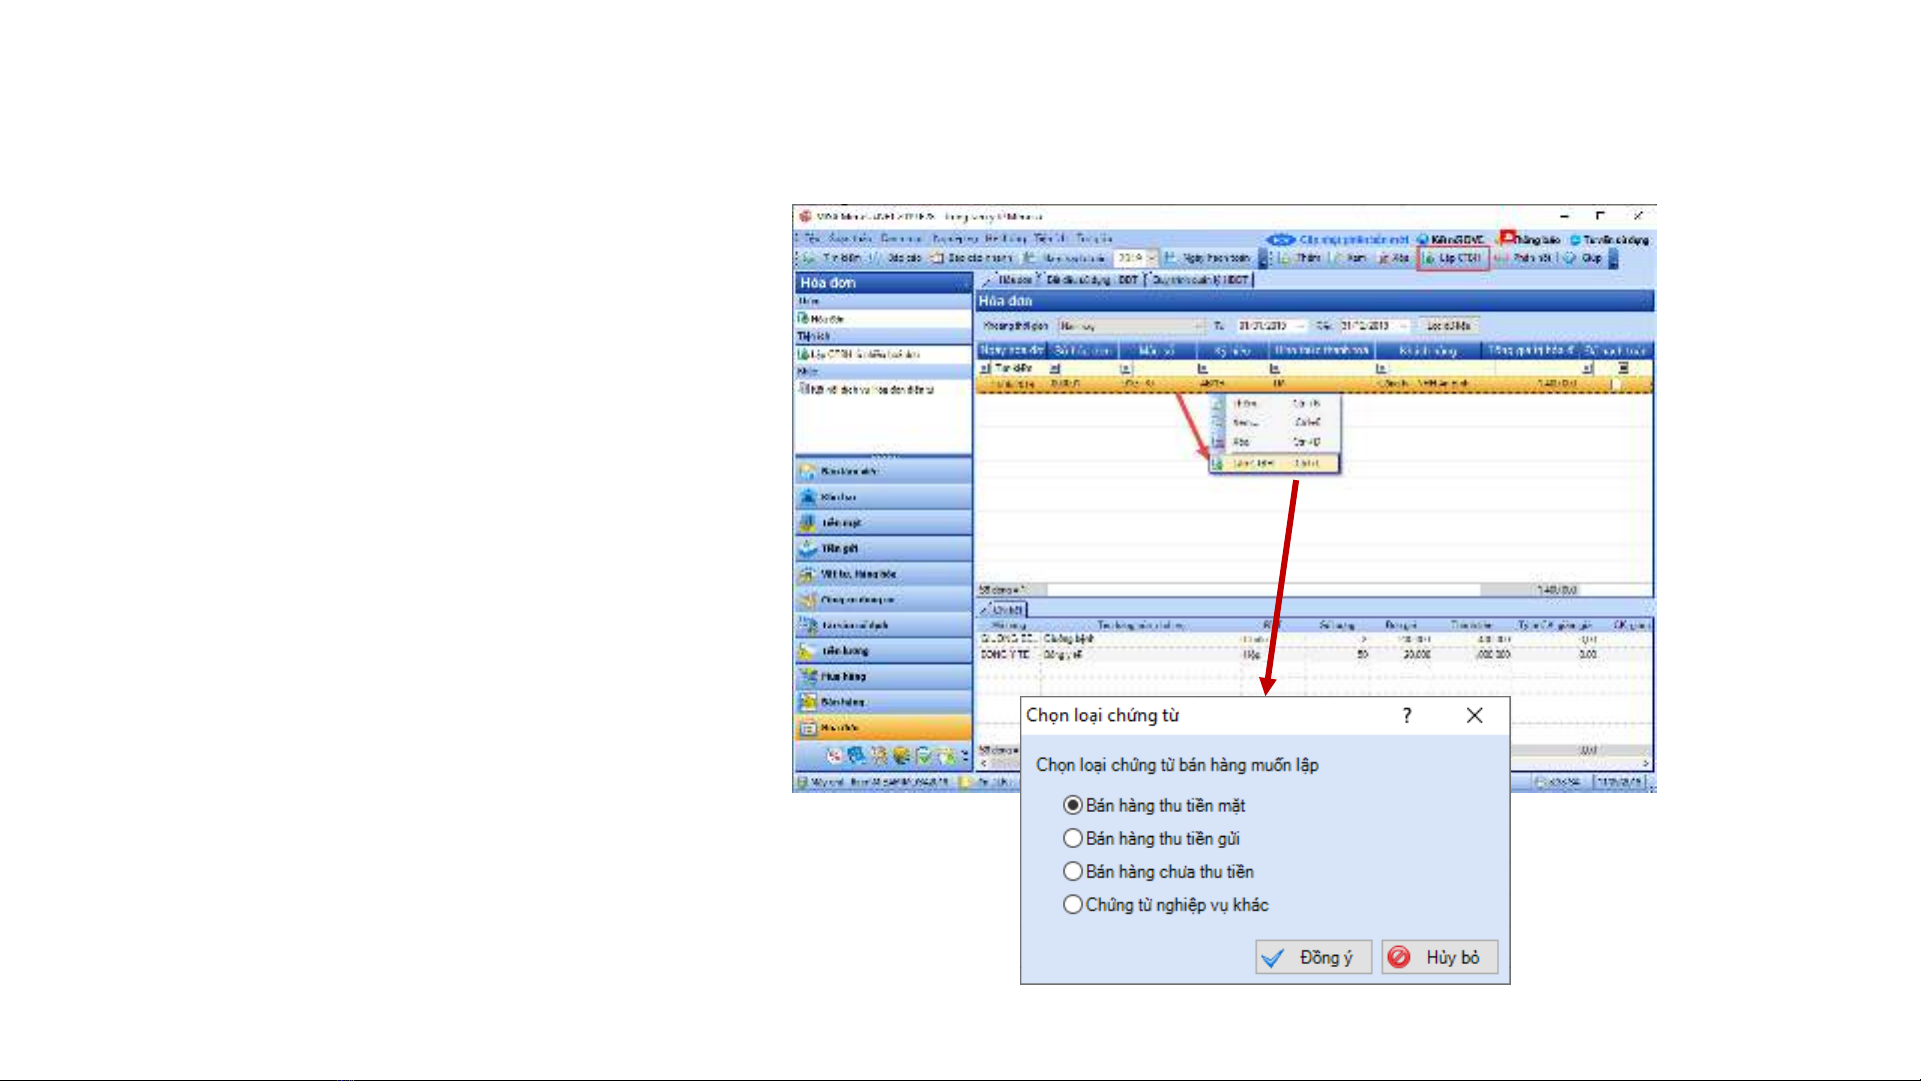The image size is (1921, 1081).
Task: Open the Tiền gửi module in sidebar
Action: pyautogui.click(x=838, y=549)
